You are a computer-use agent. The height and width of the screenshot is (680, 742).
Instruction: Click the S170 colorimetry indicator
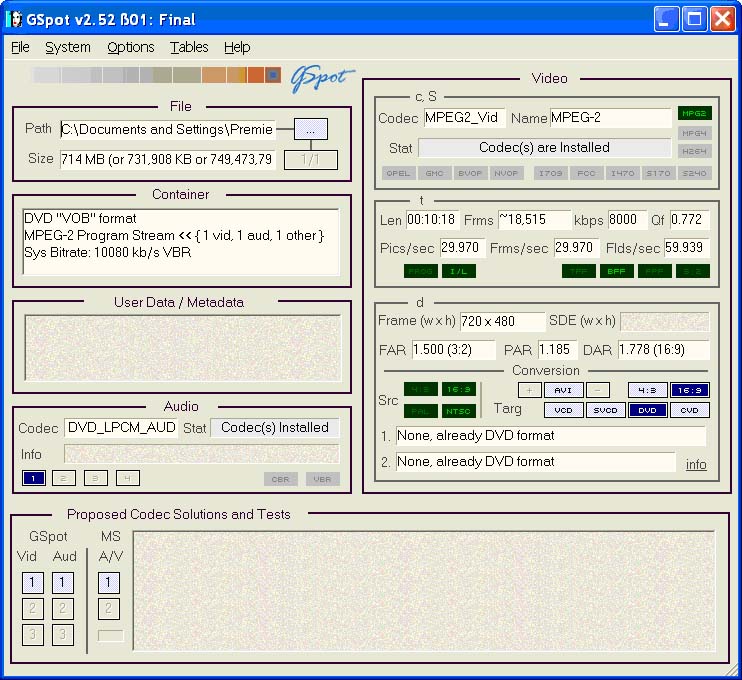click(658, 173)
